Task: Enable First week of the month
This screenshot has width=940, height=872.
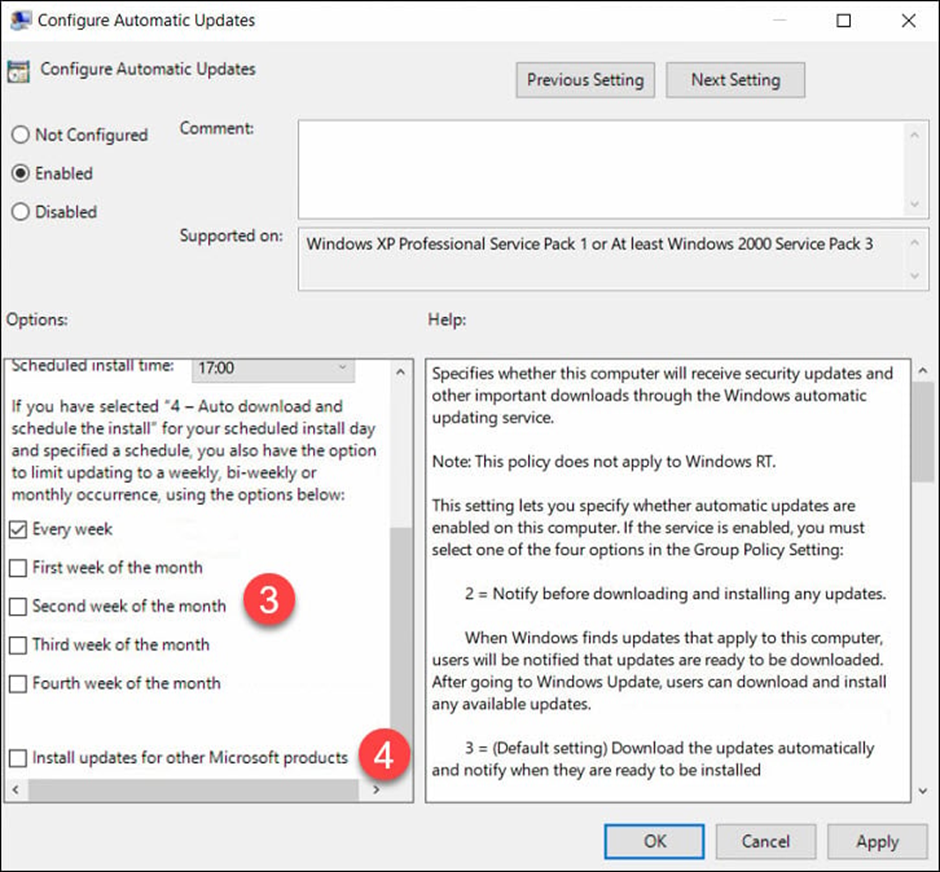Action: (17, 567)
